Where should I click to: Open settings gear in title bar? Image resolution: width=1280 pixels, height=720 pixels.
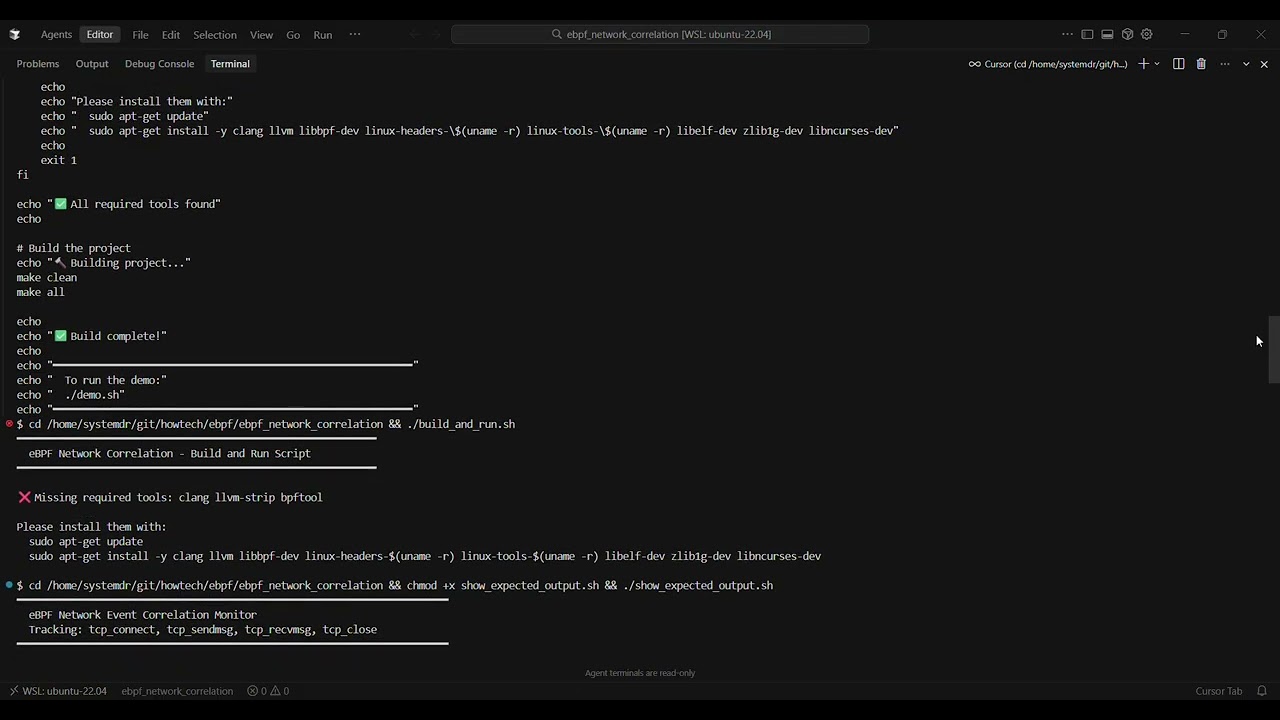click(x=1147, y=34)
